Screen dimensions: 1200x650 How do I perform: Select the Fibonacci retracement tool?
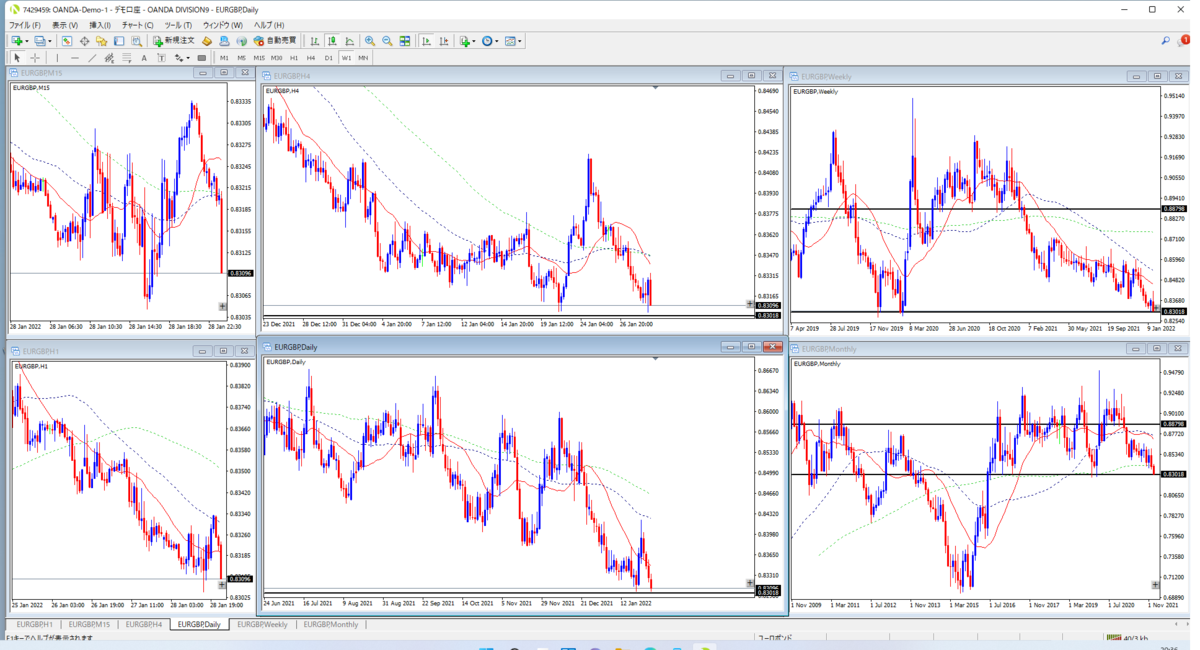pyautogui.click(x=126, y=58)
